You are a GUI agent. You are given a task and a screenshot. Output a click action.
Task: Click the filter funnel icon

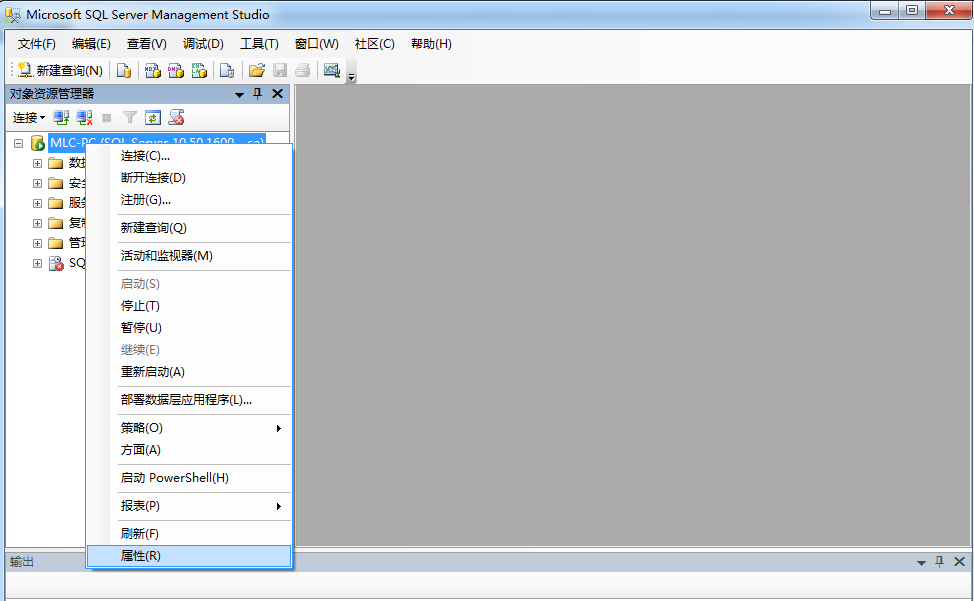(x=130, y=117)
